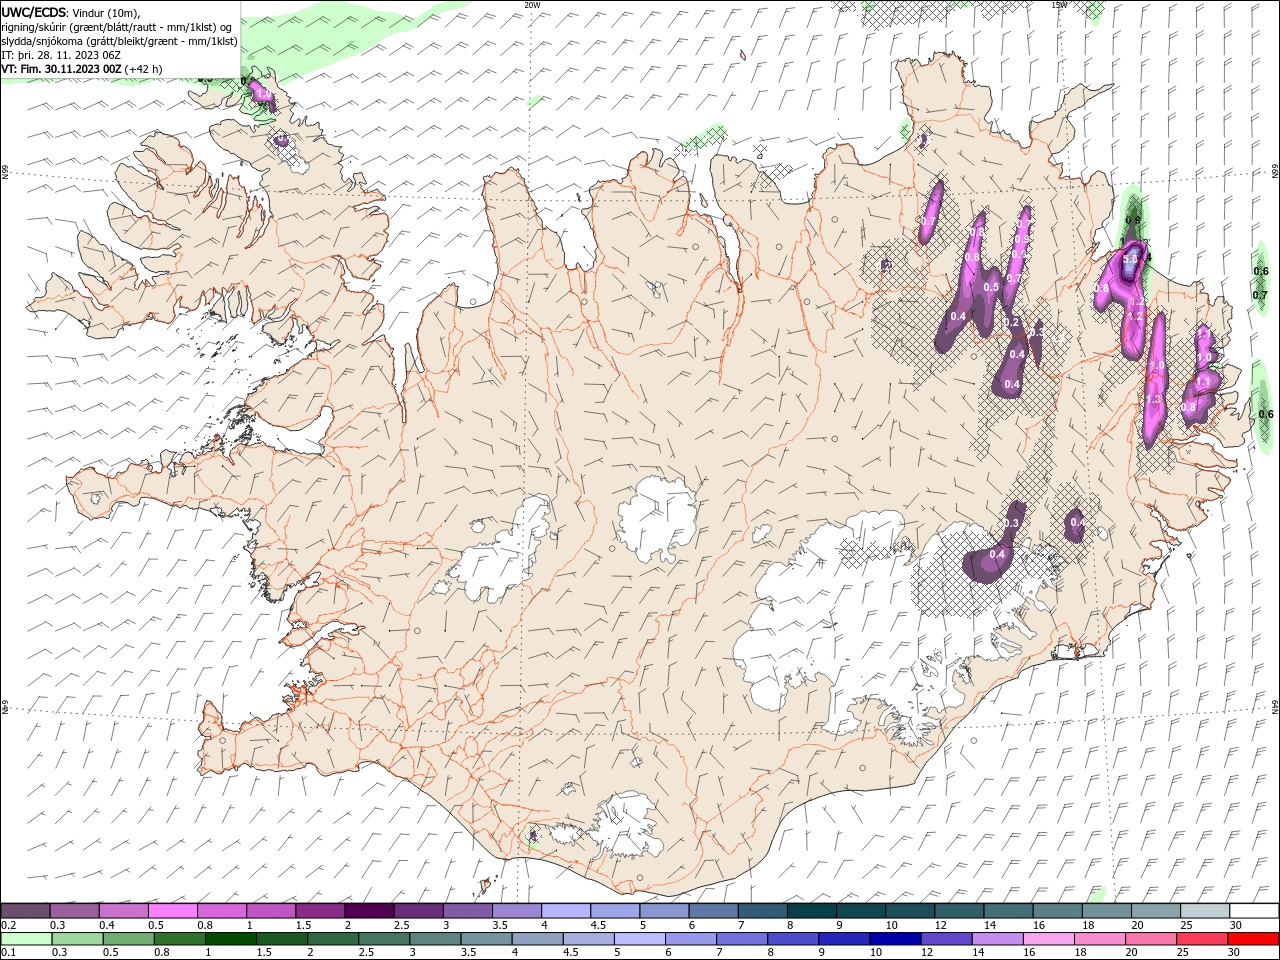This screenshot has height=960, width=1280.
Task: Pick lower legend row swatch labeled 4.5
Action: point(589,939)
